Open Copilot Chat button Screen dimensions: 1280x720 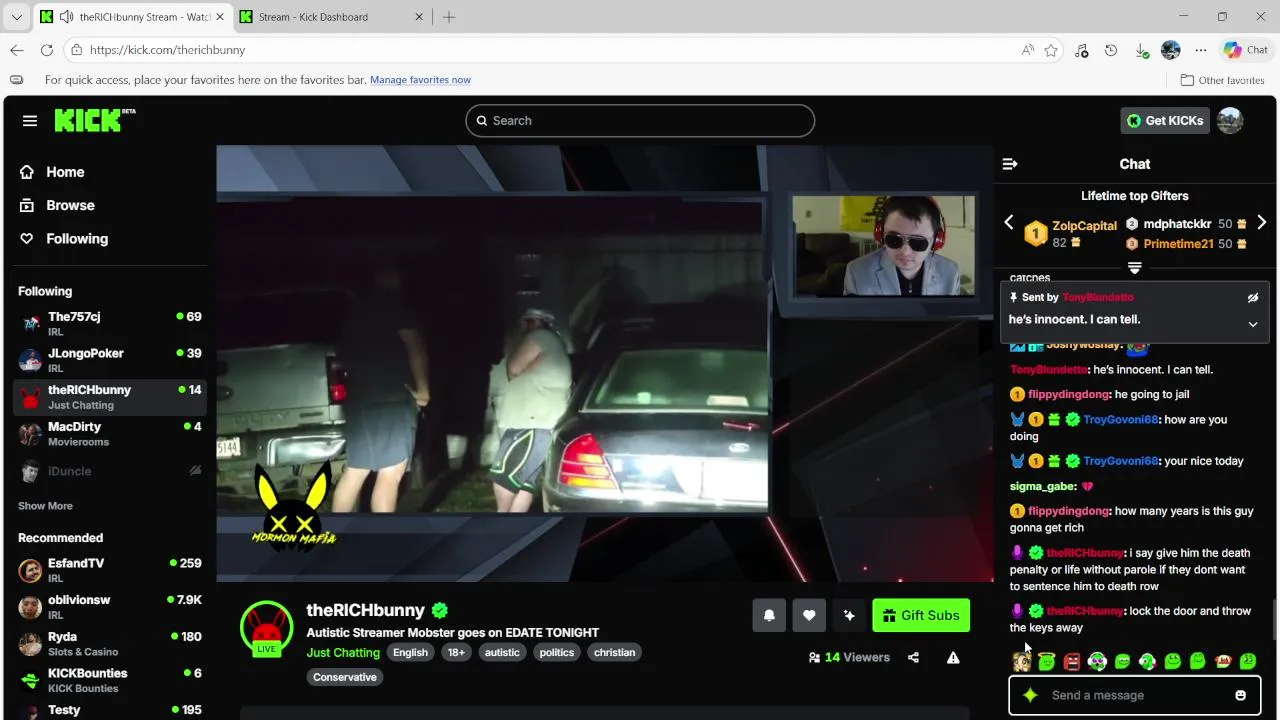(x=1246, y=50)
